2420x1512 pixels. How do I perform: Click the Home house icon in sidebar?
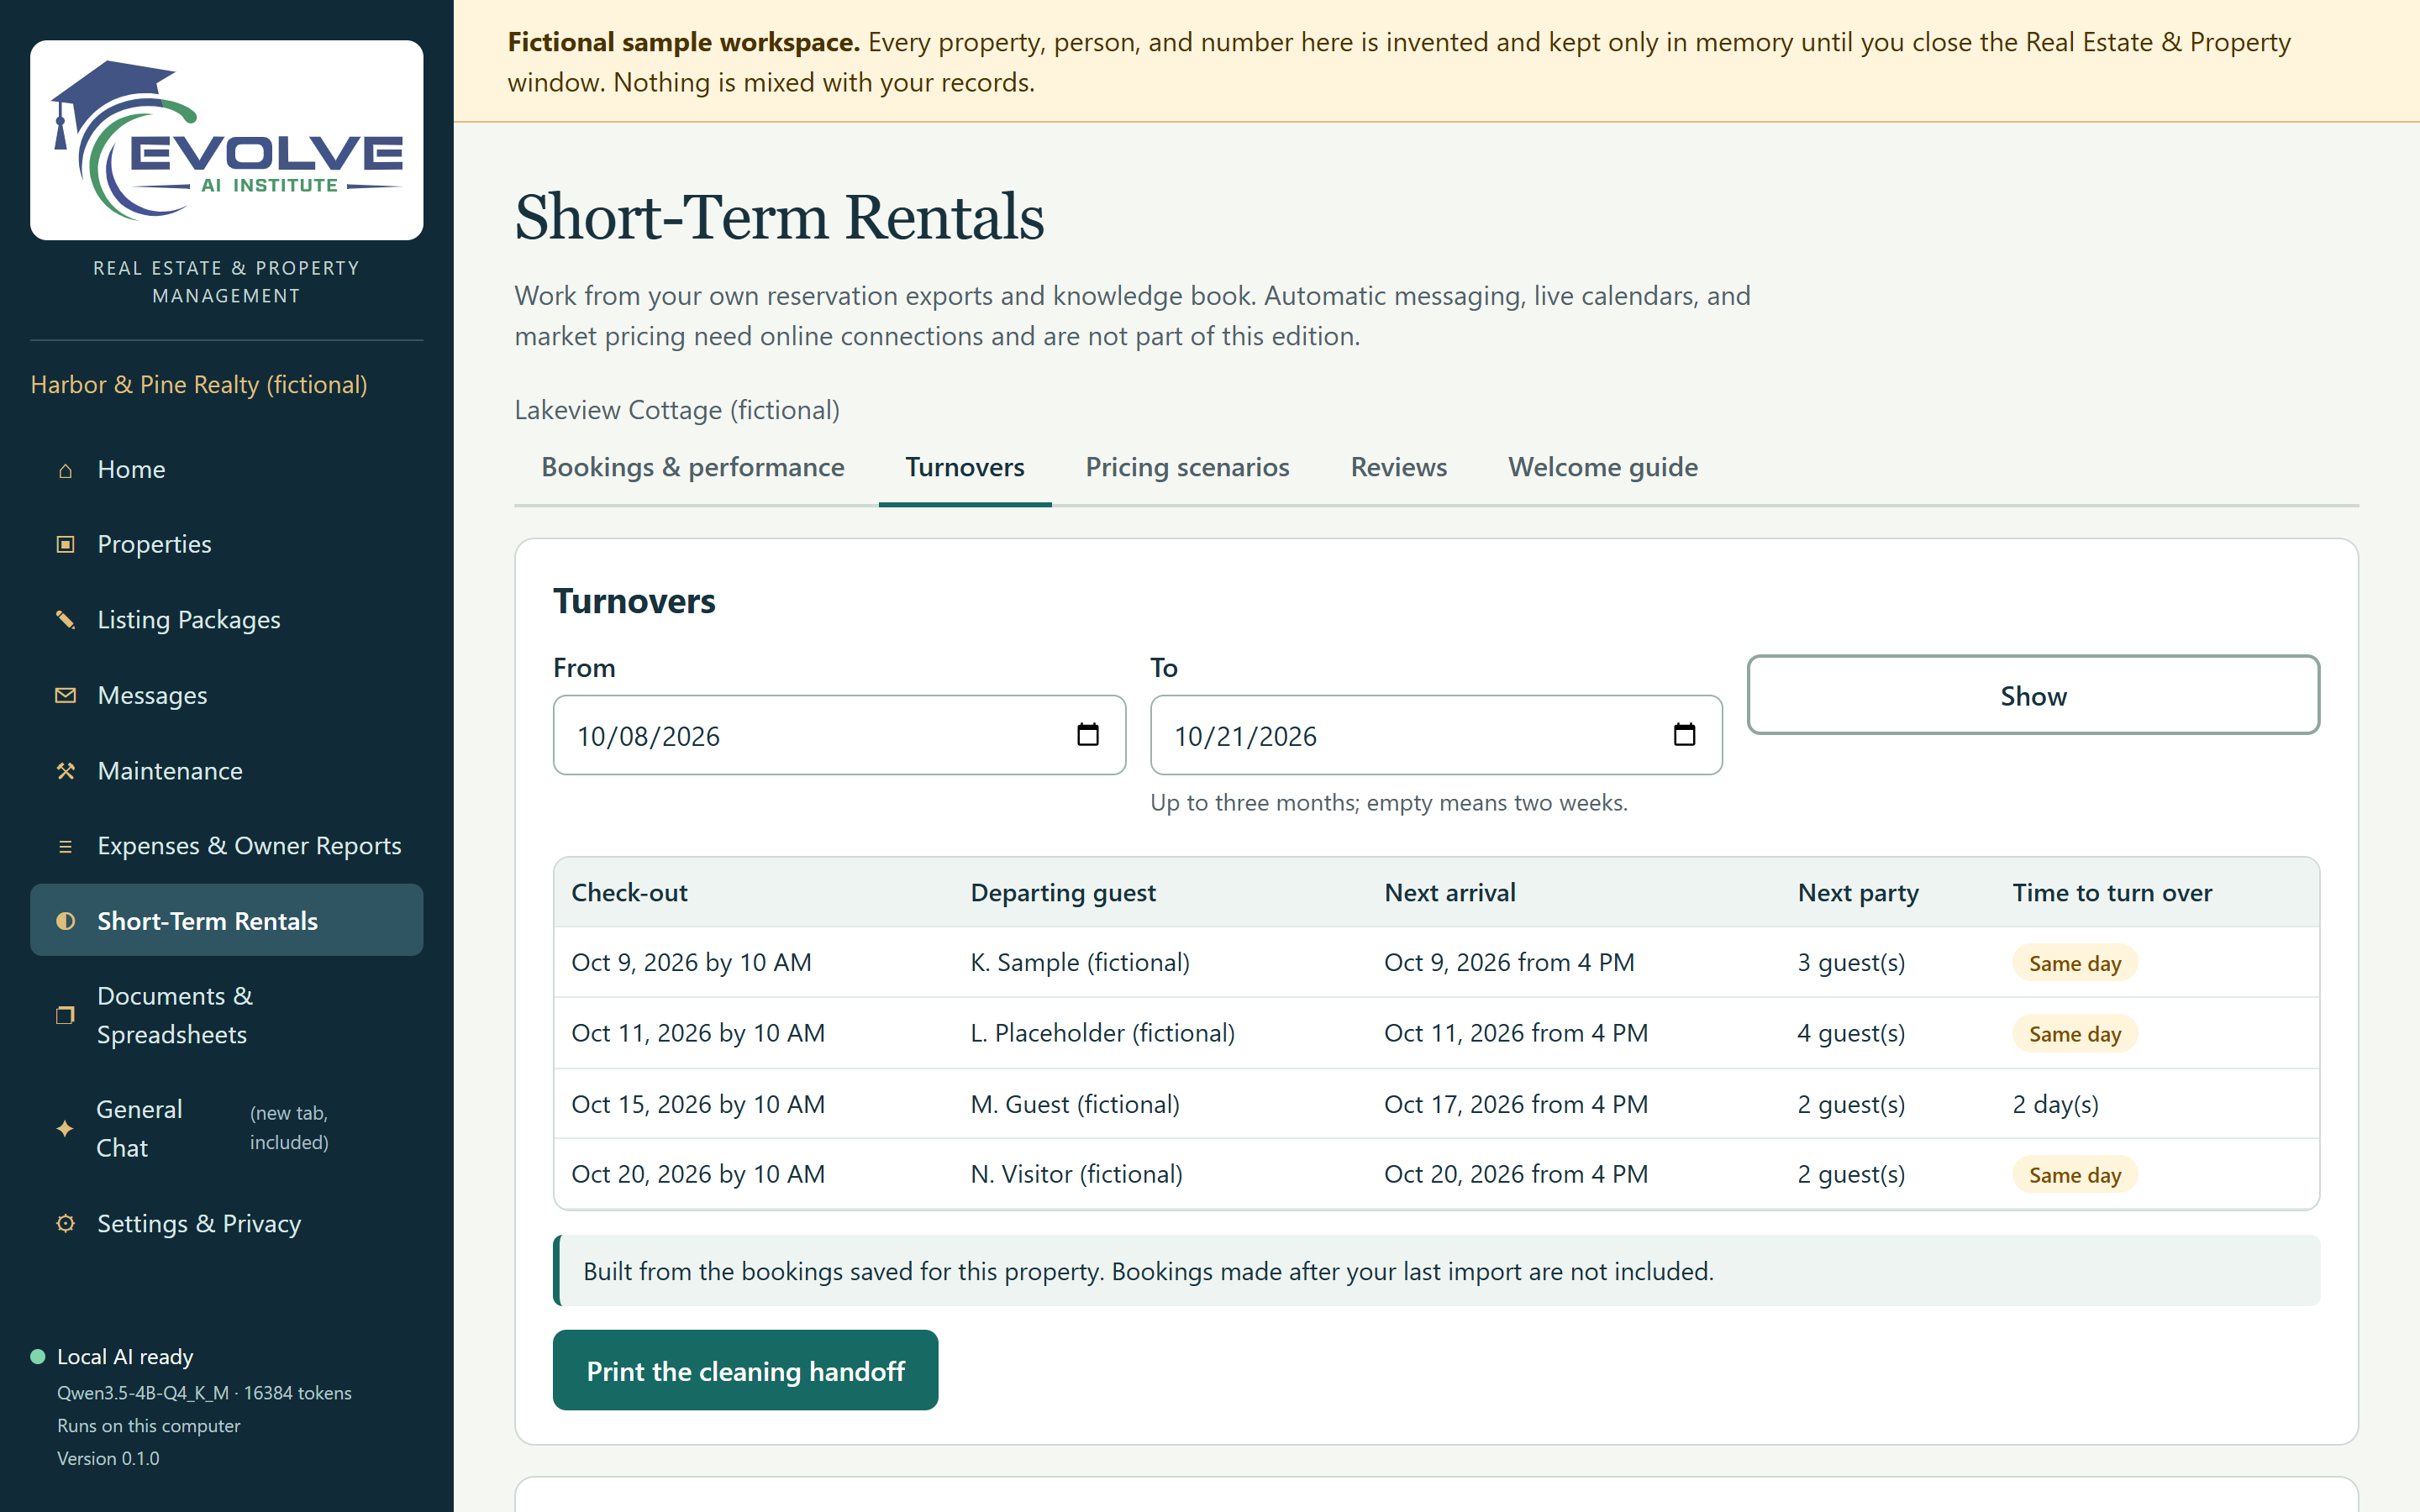click(65, 470)
